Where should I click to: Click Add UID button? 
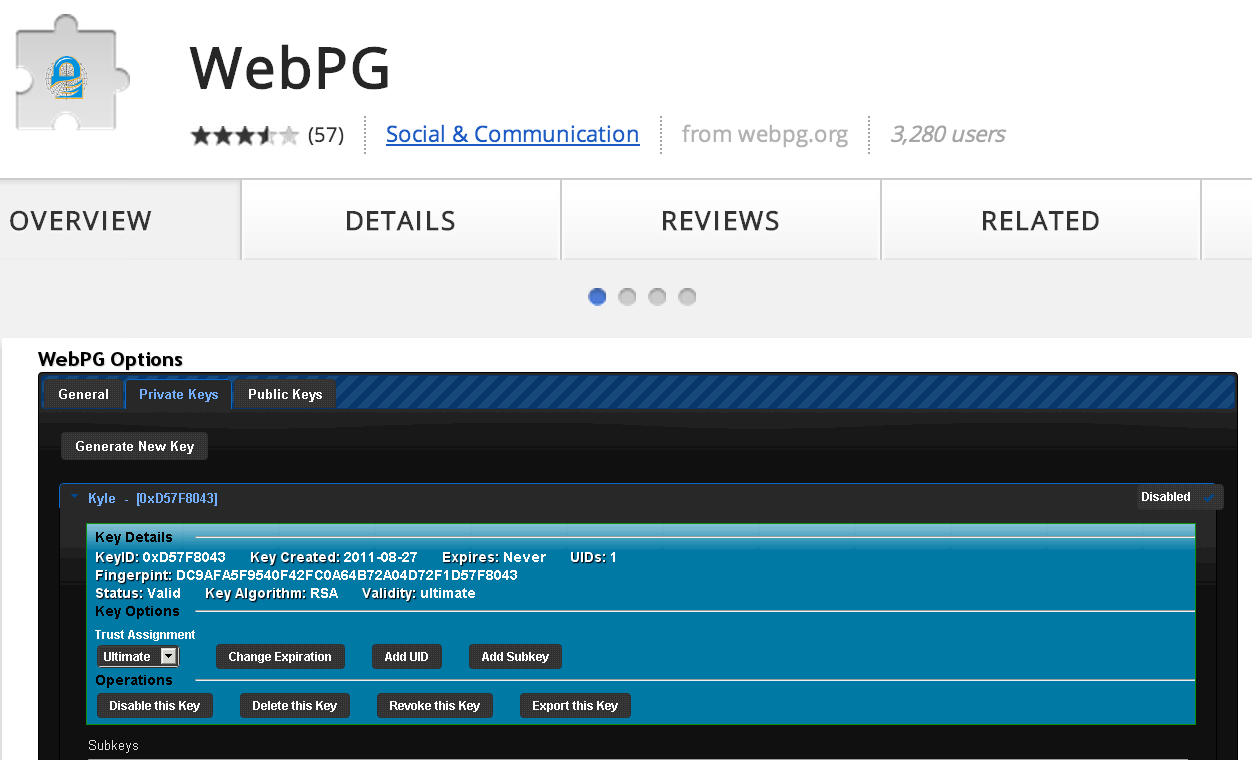[406, 657]
